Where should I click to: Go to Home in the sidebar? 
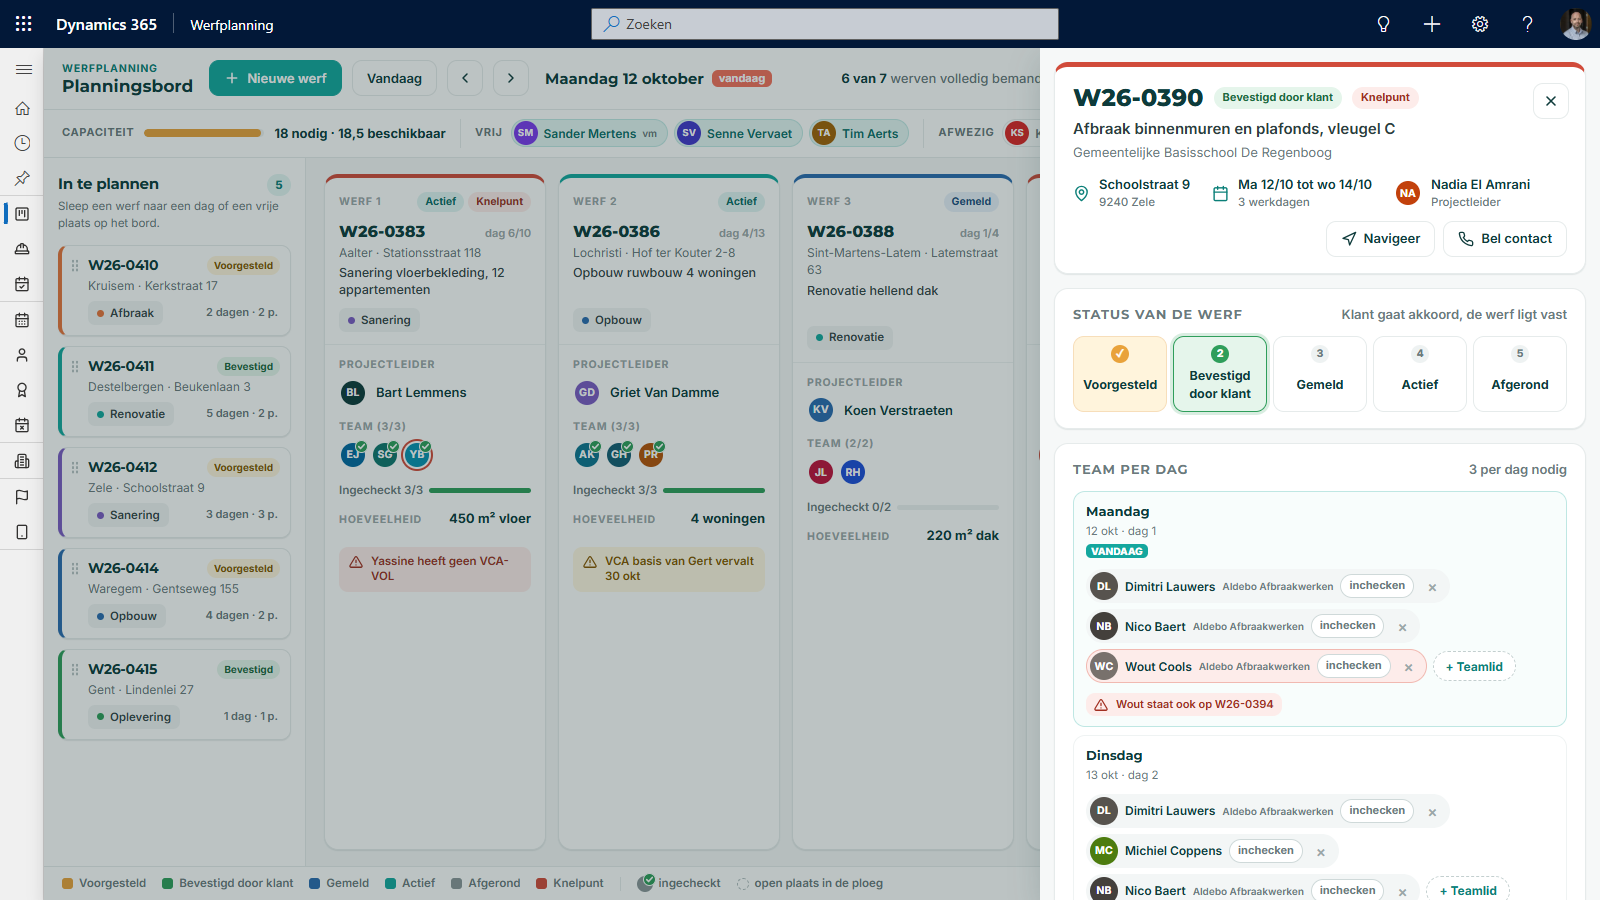[22, 108]
